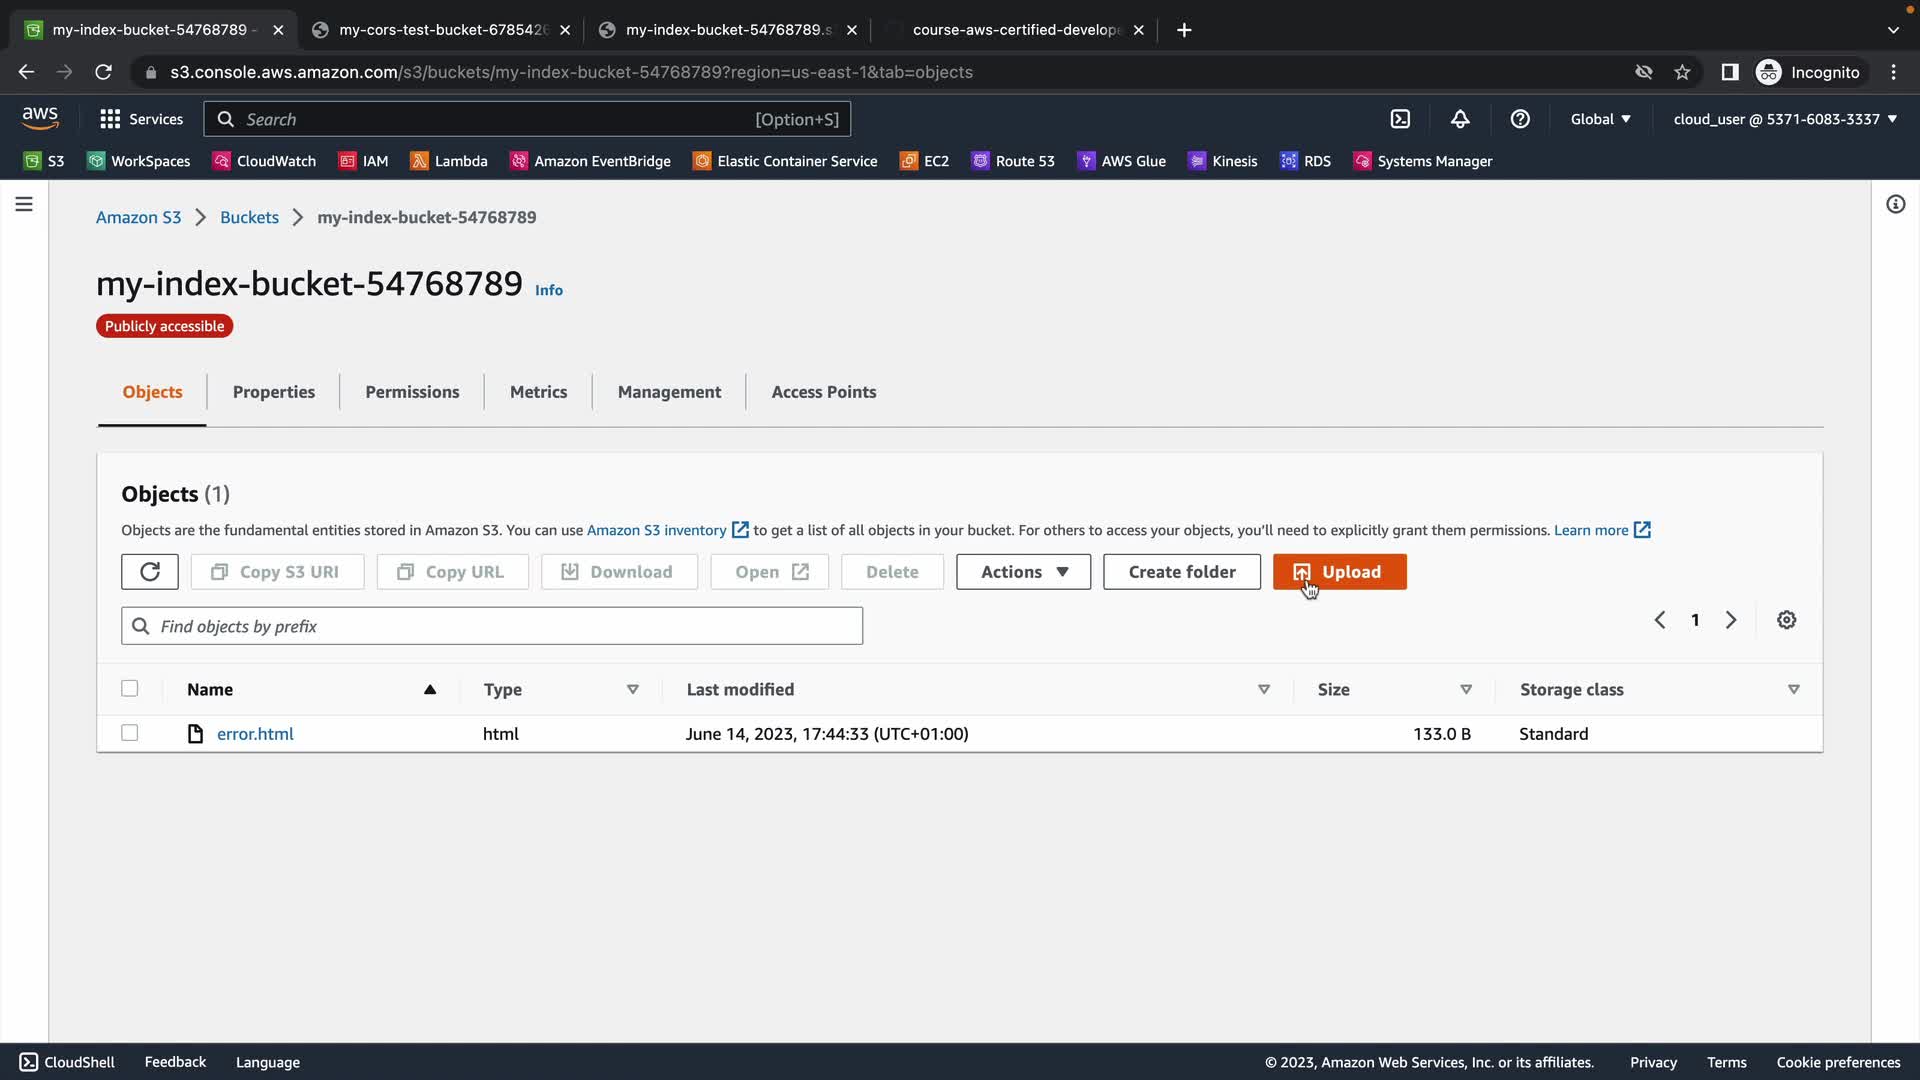The width and height of the screenshot is (1920, 1080).
Task: Click the Find objects by prefix field
Action: click(492, 626)
